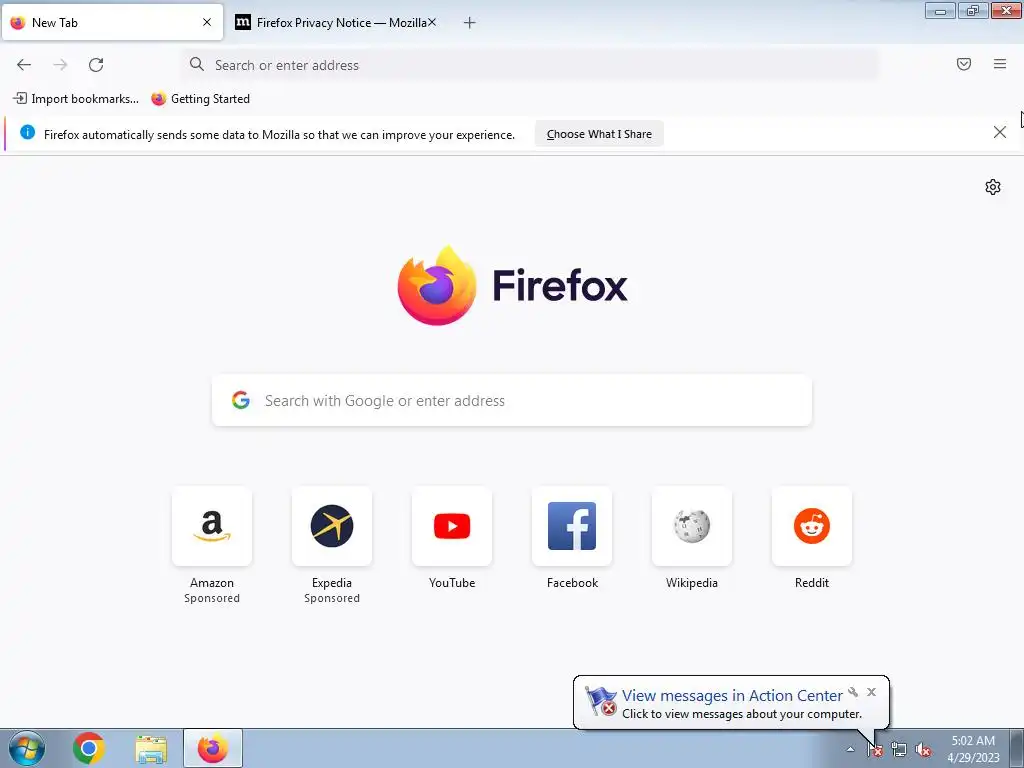Click the info icon in notification bar
Screen dimensions: 1024x768
(x=27, y=133)
